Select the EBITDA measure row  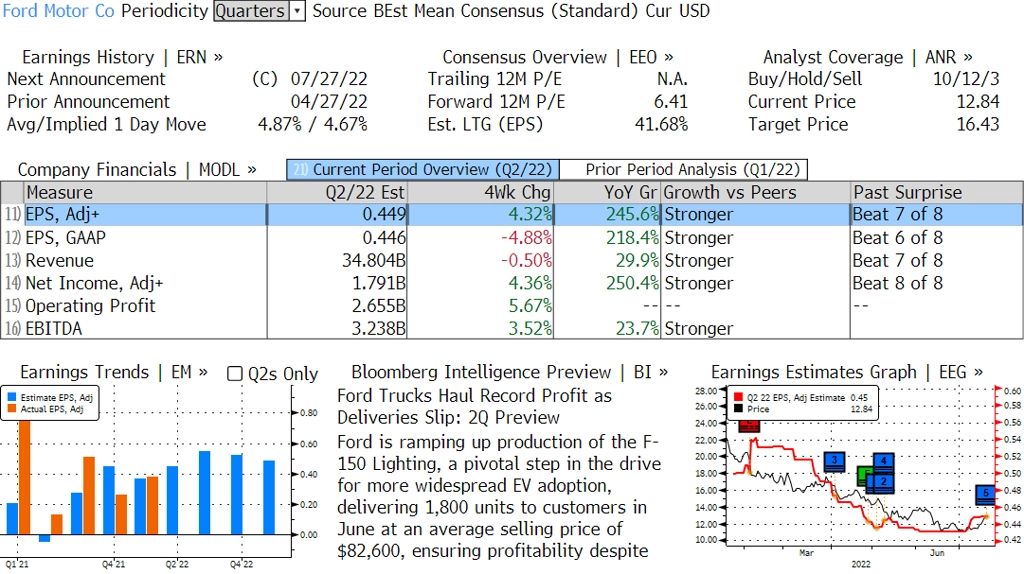tap(511, 328)
